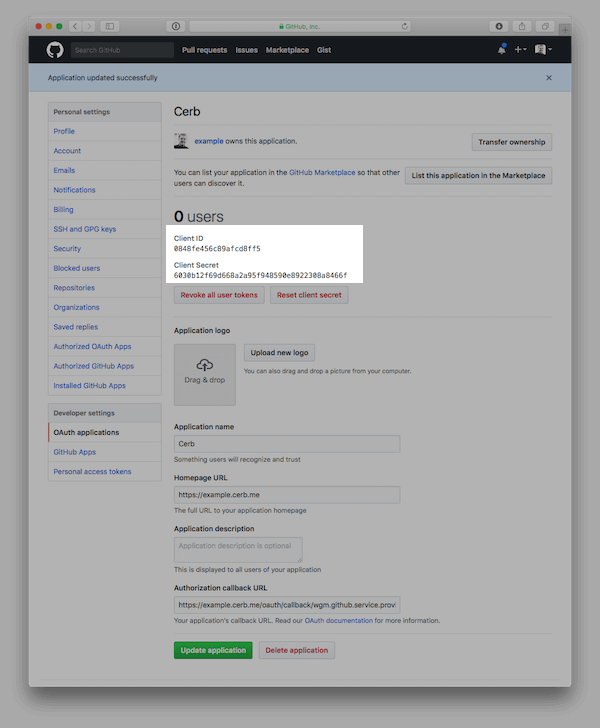Open the GitHub Marketplace link
The width and height of the screenshot is (600, 728).
tap(322, 172)
